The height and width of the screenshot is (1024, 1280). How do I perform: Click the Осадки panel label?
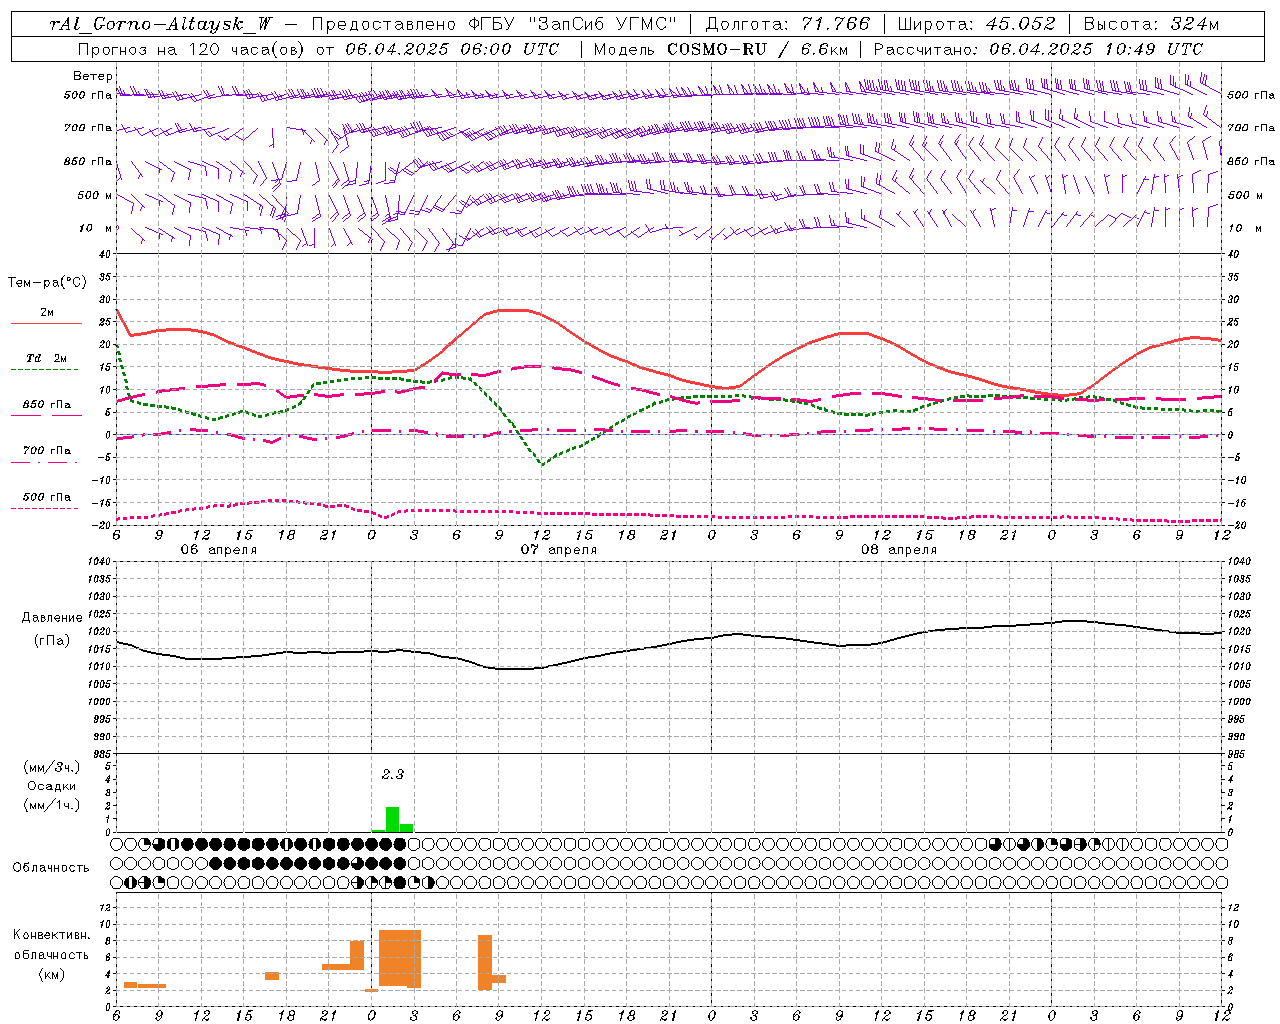(52, 786)
